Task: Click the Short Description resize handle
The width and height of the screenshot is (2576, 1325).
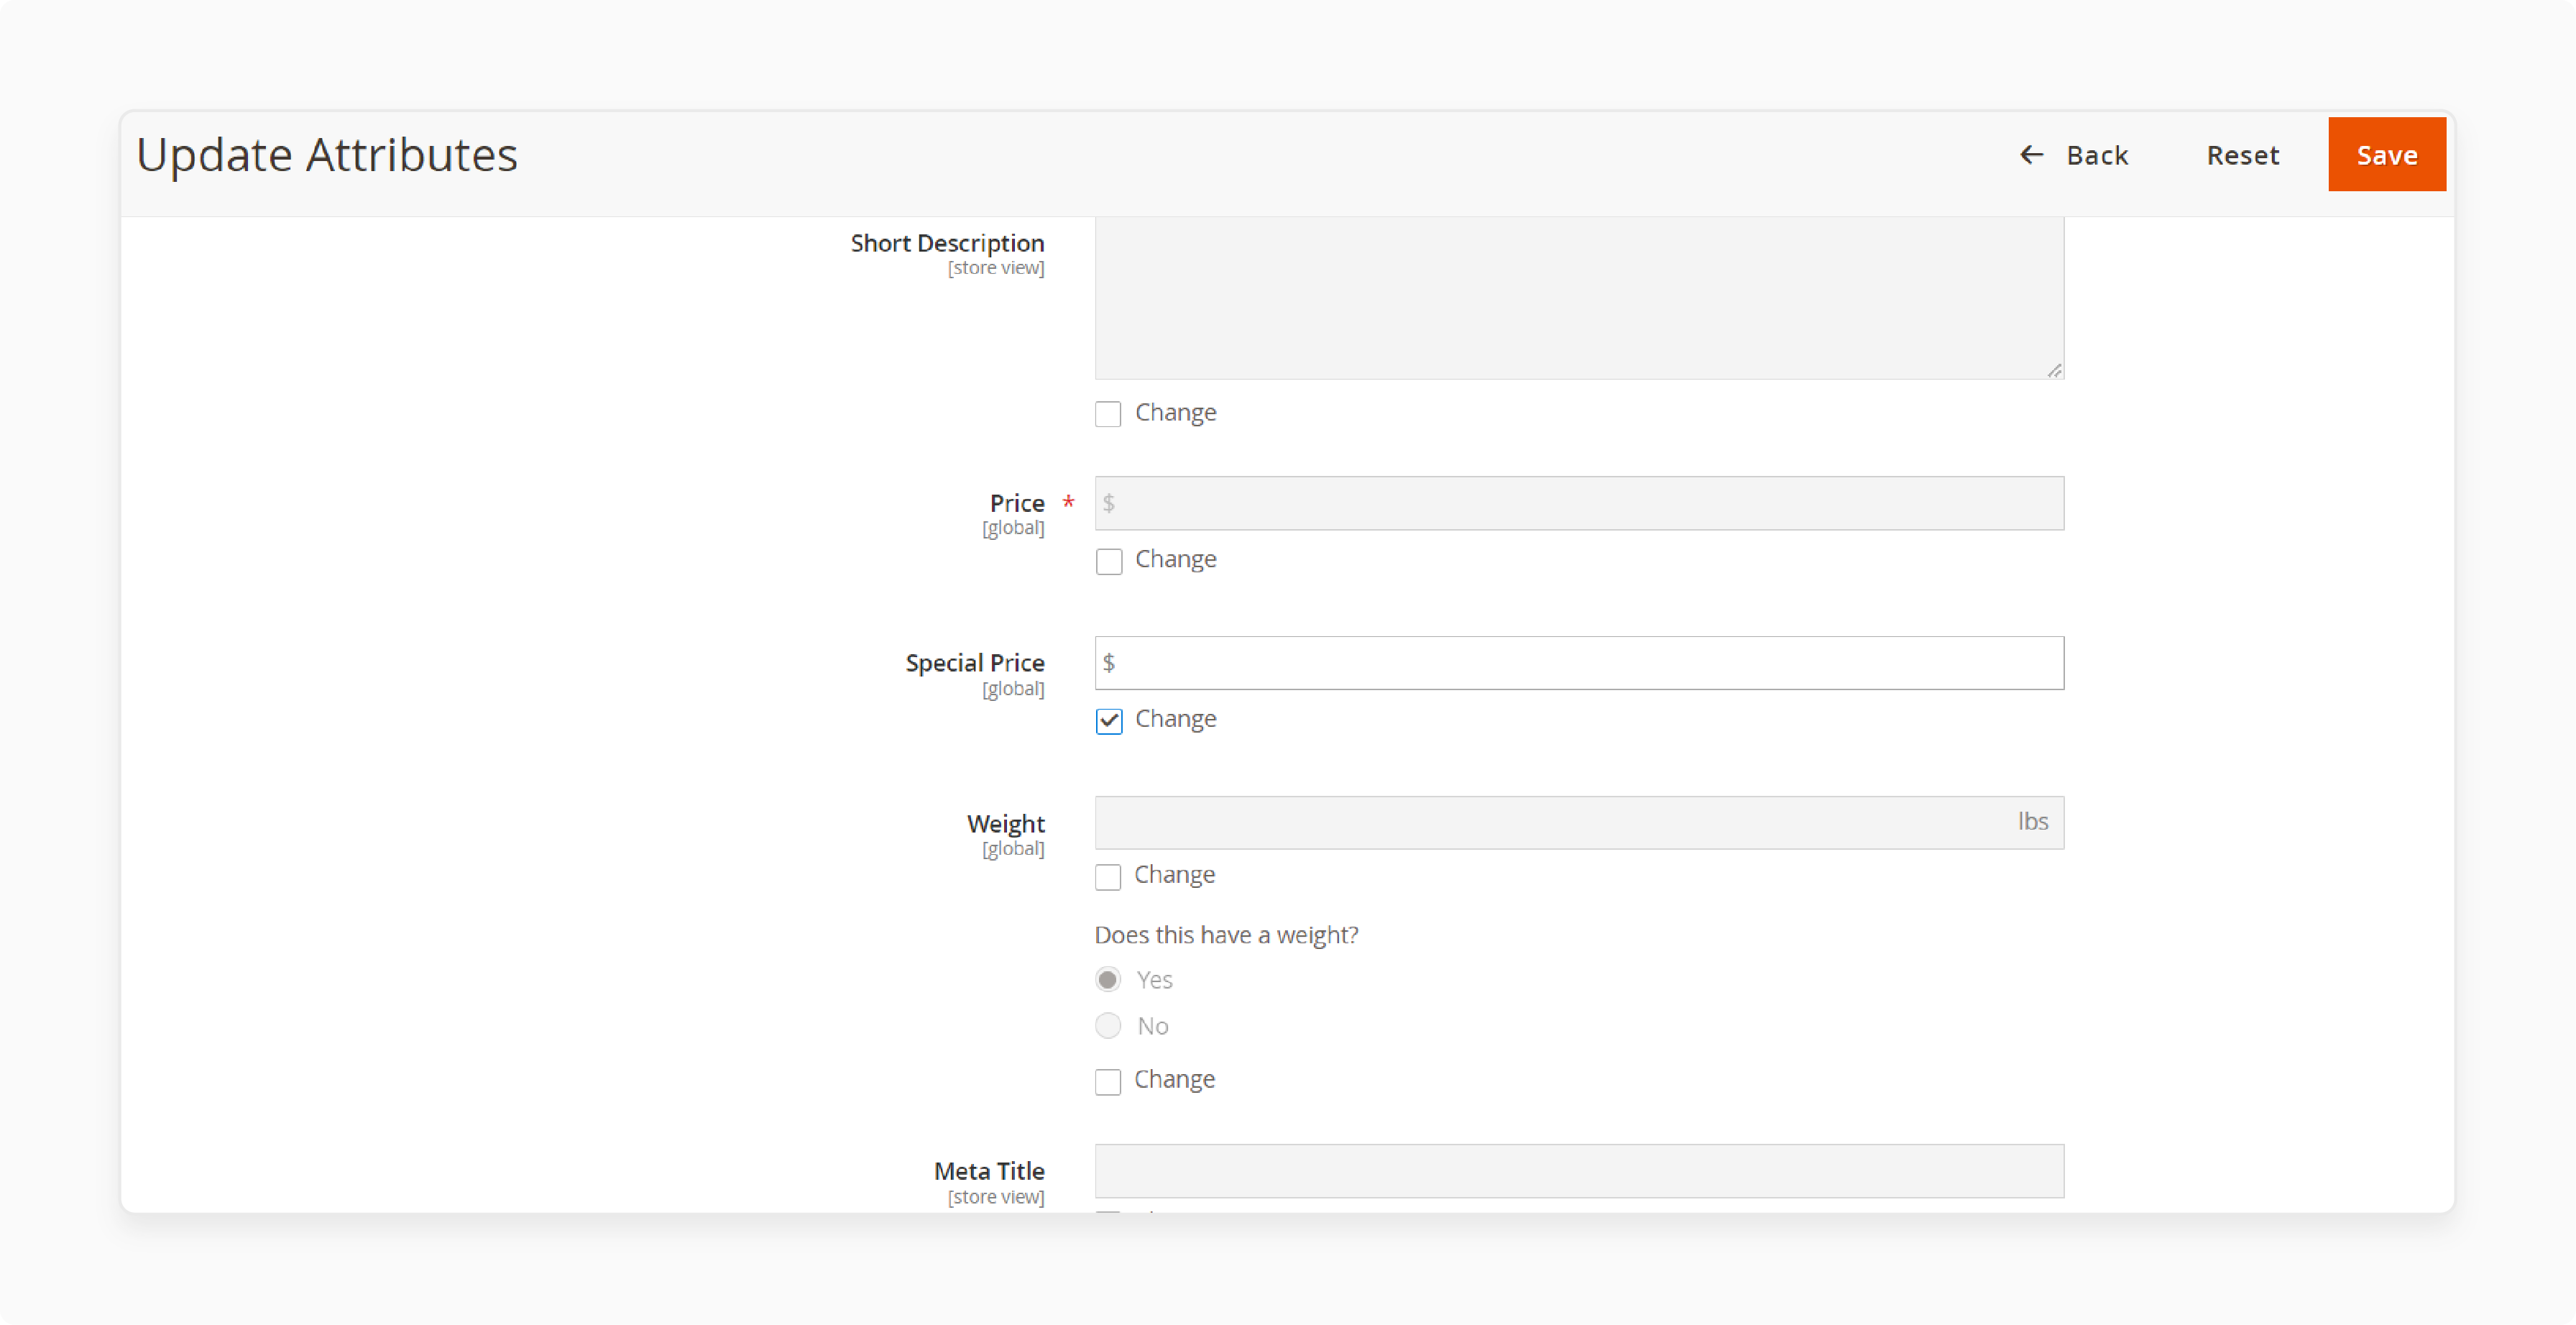Action: (x=2054, y=370)
